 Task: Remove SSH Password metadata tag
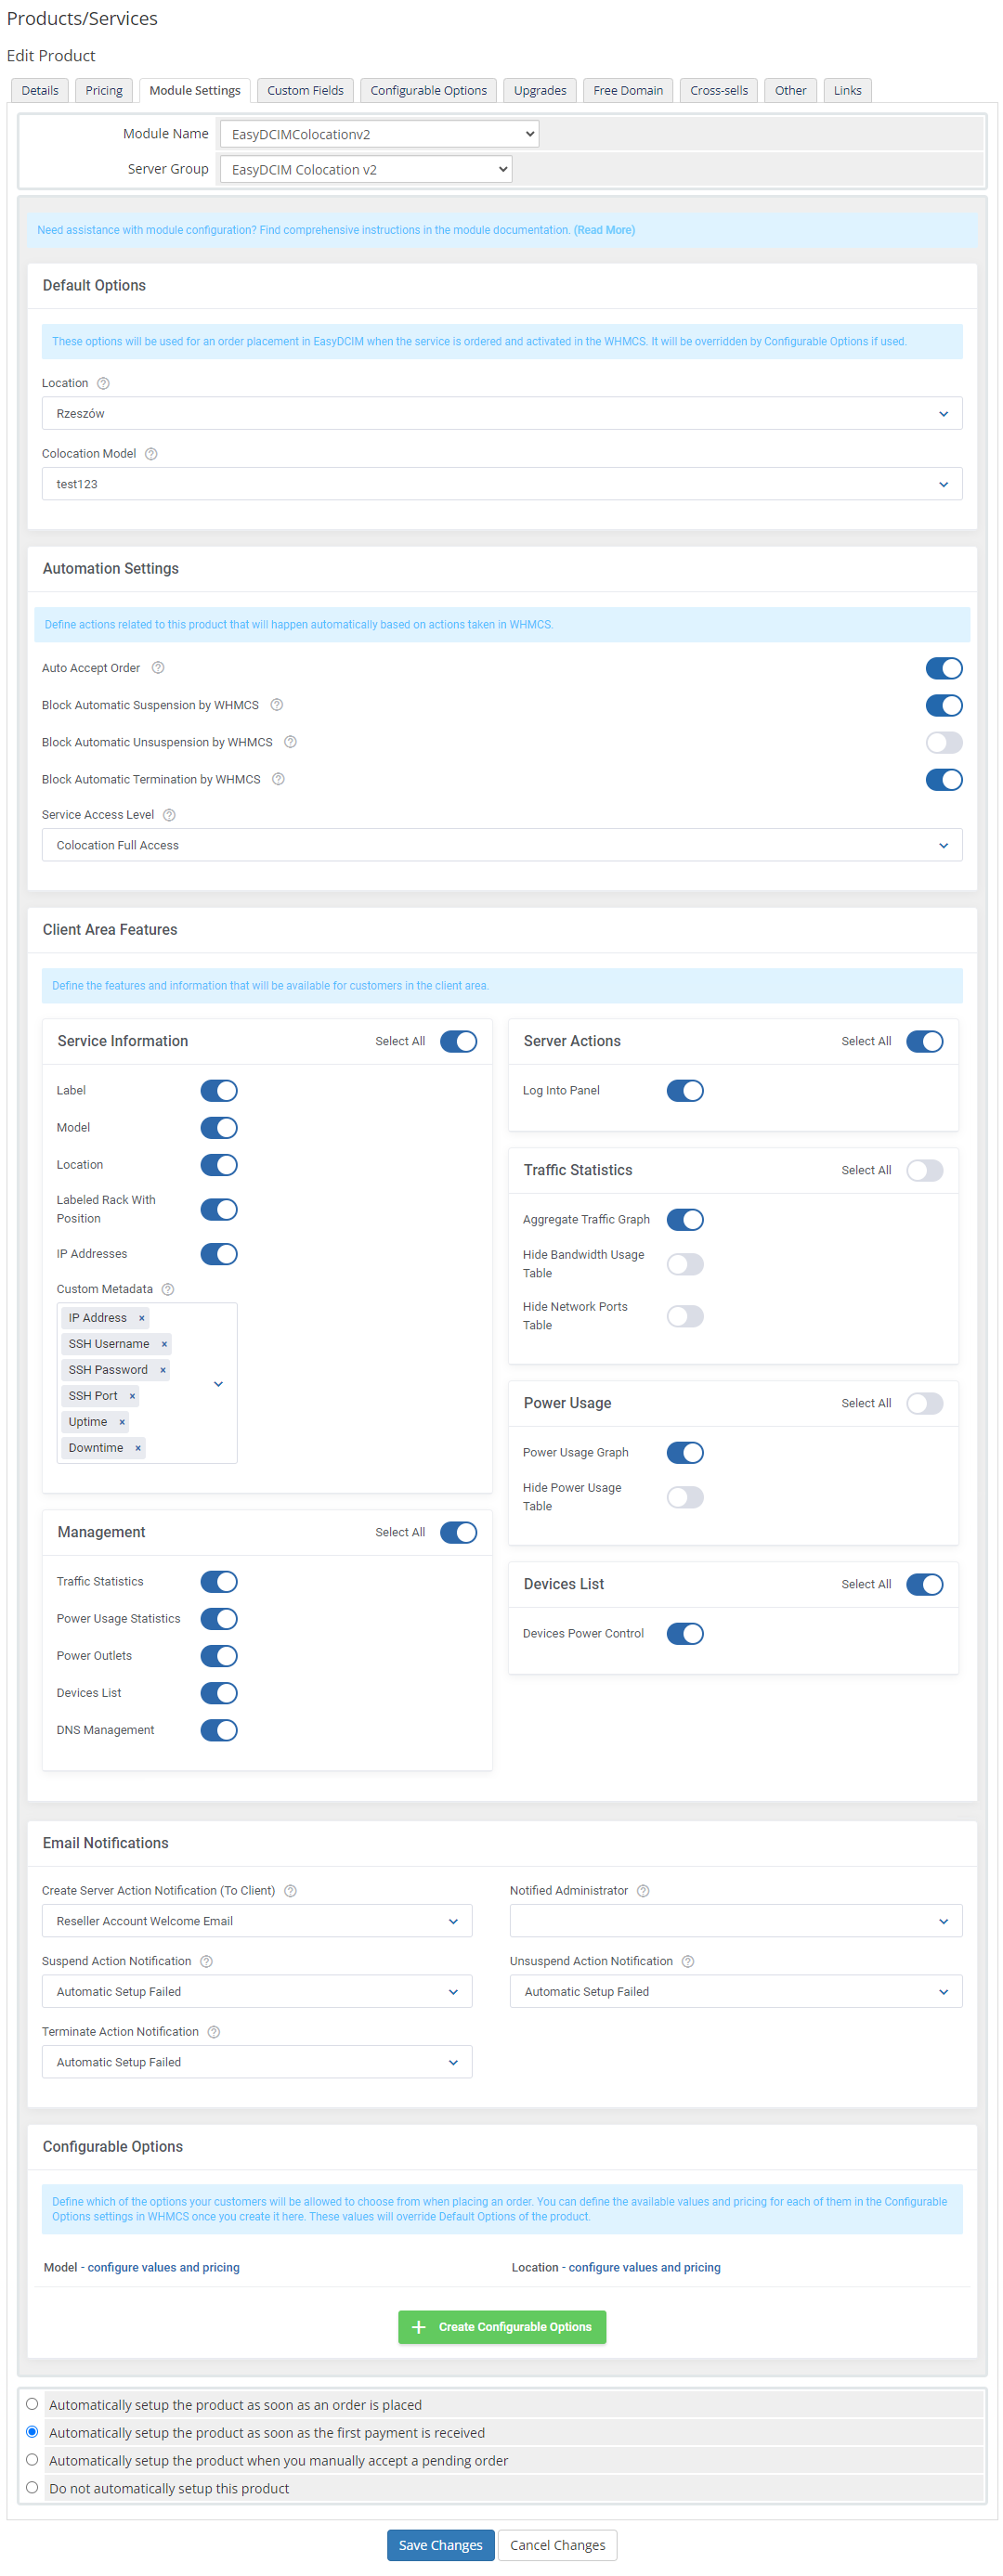click(x=162, y=1370)
